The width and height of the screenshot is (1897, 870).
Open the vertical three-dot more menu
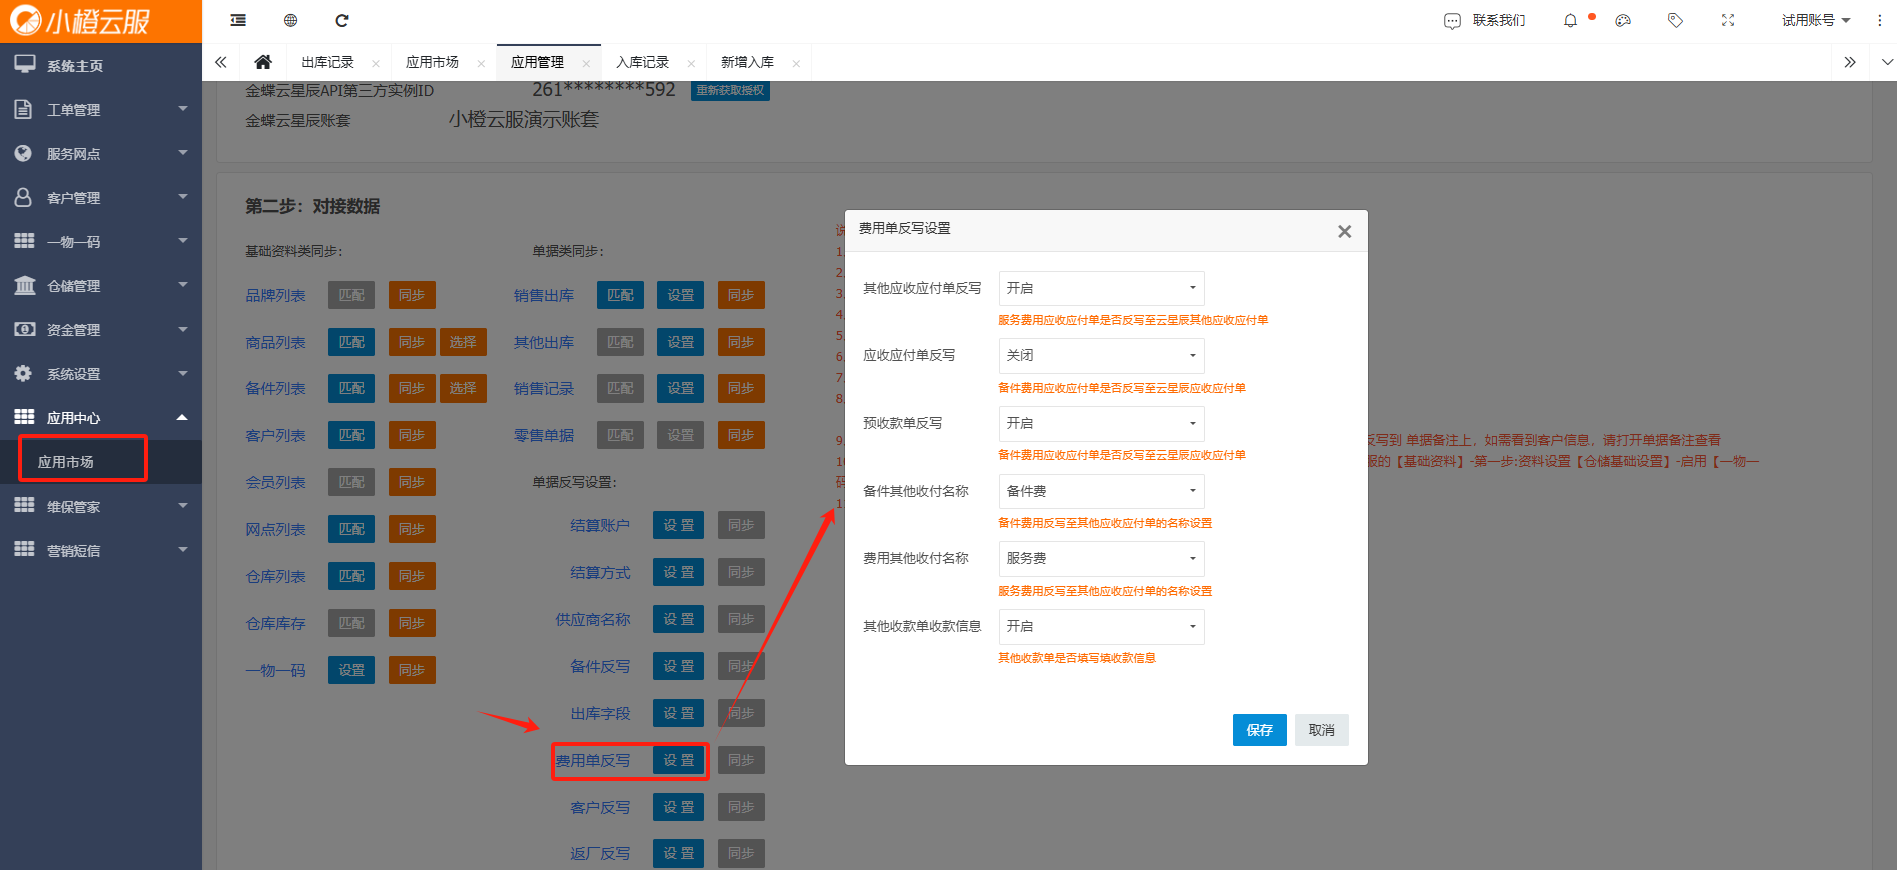1880,20
